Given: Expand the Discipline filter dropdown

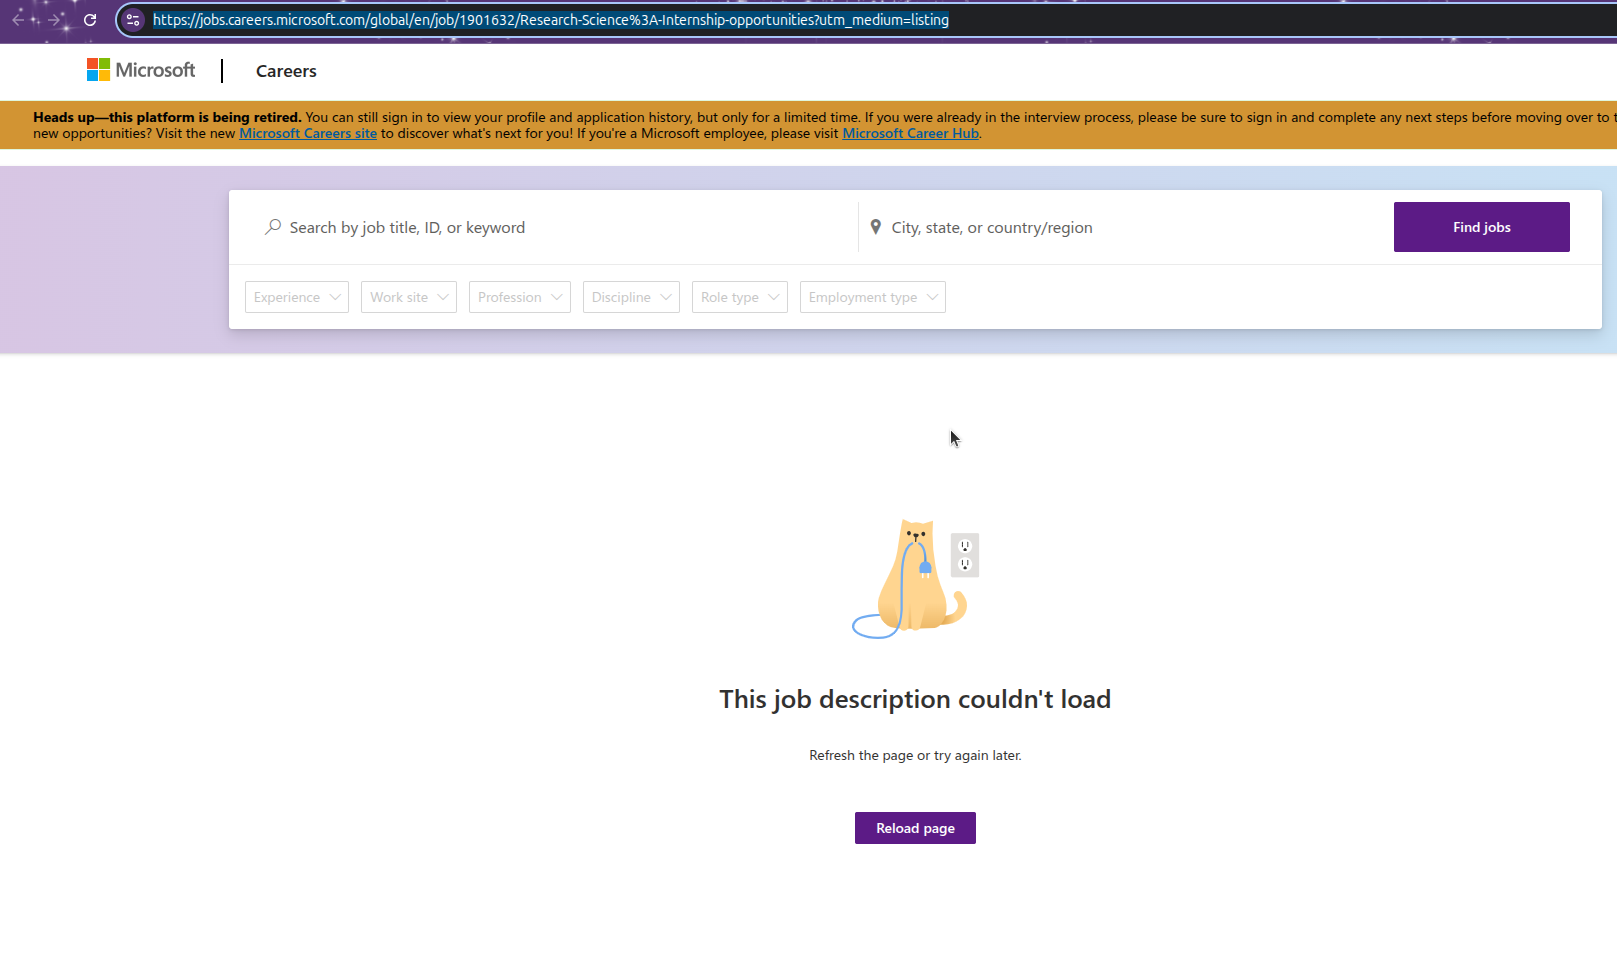Looking at the screenshot, I should click(x=631, y=297).
